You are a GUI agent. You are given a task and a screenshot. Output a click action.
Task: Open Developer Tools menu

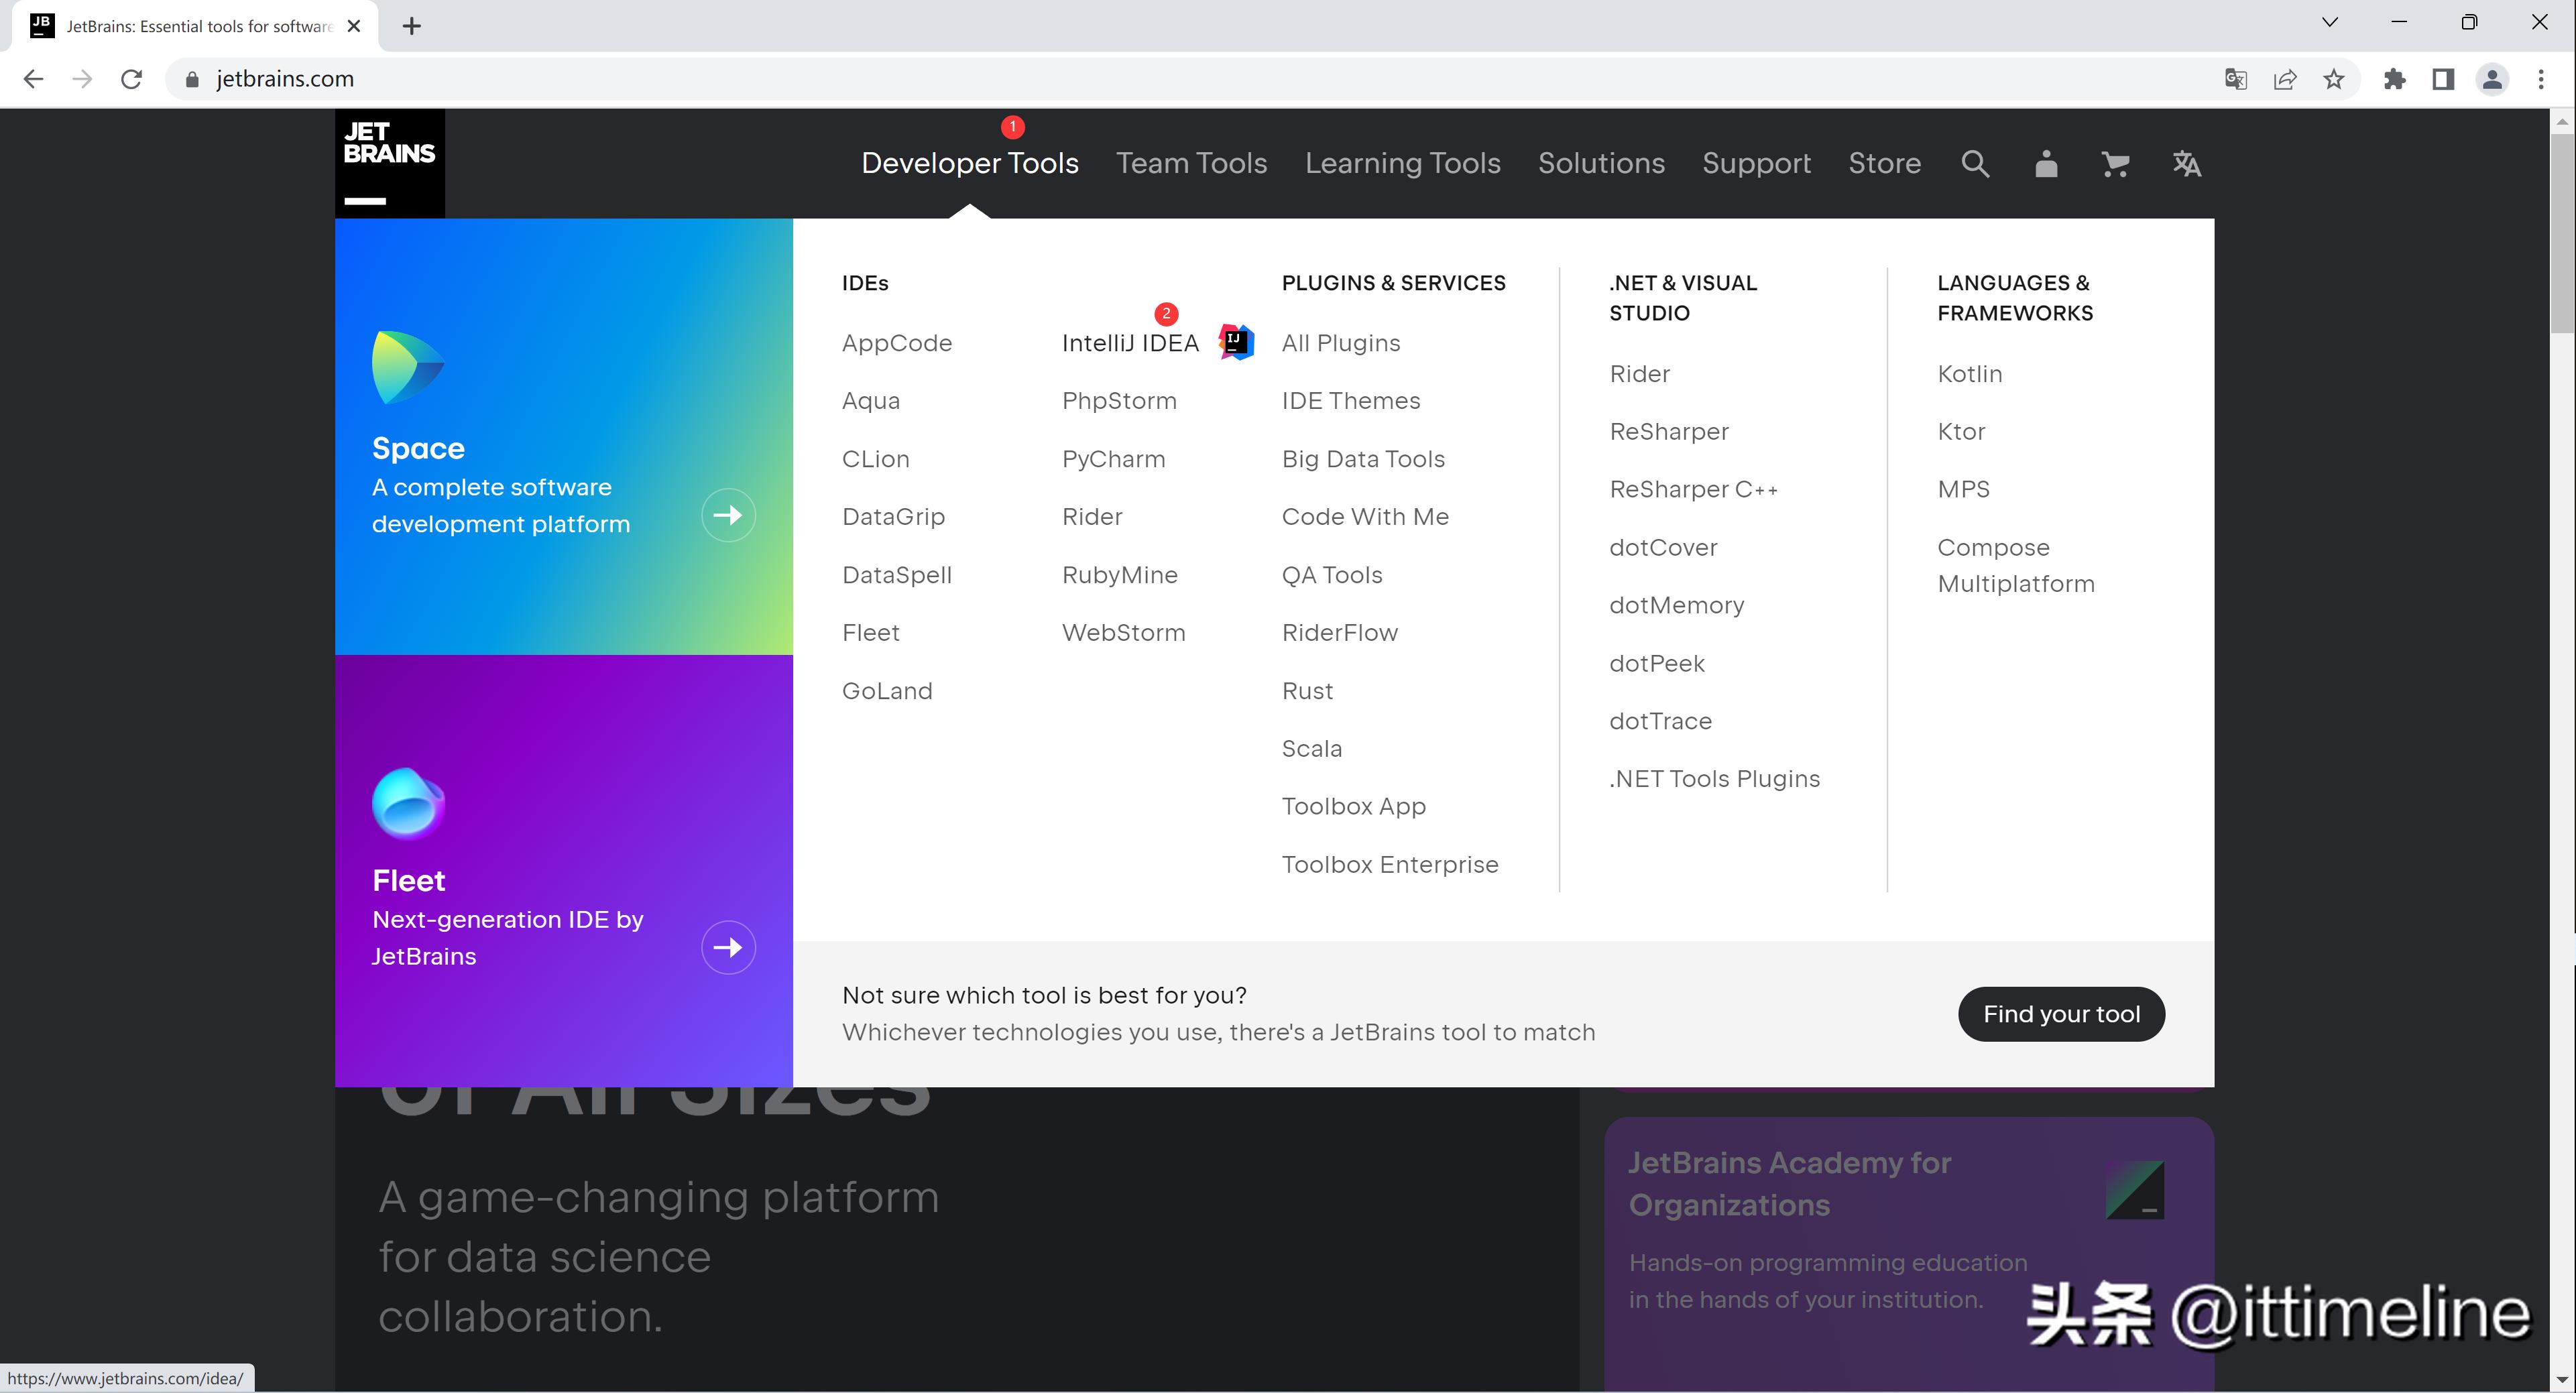[969, 163]
